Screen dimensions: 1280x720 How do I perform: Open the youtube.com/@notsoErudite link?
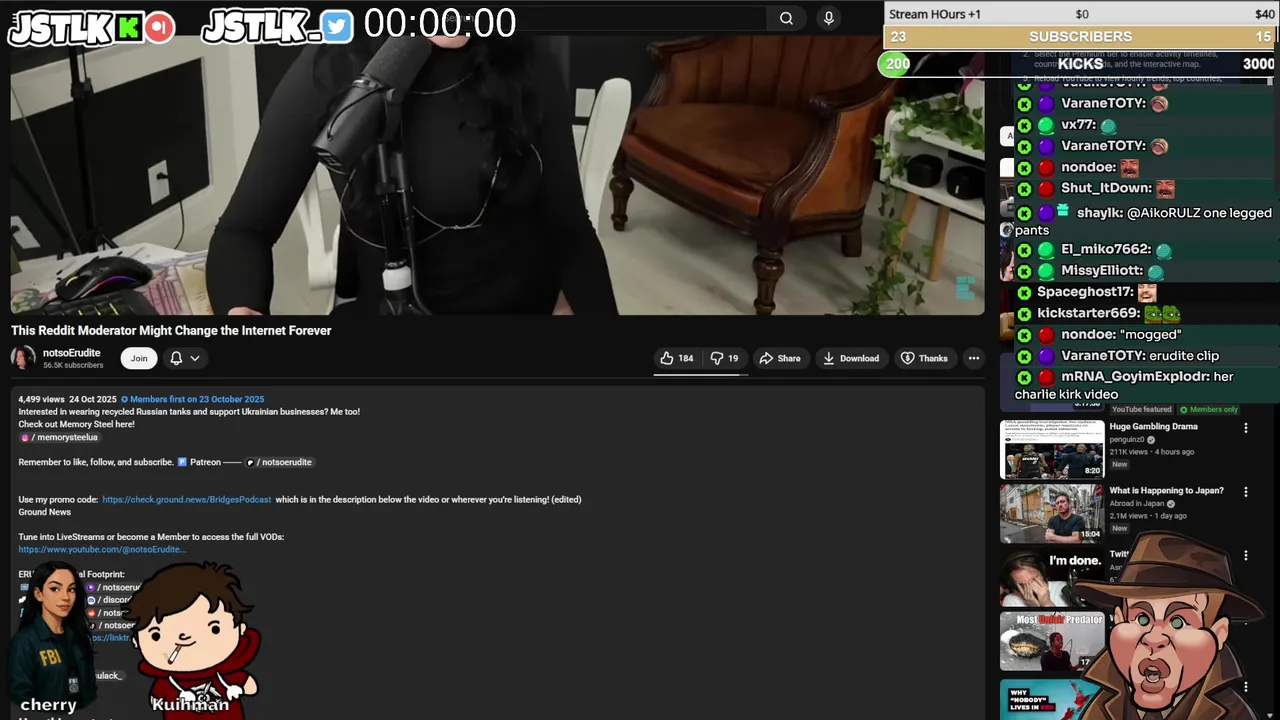tap(102, 549)
